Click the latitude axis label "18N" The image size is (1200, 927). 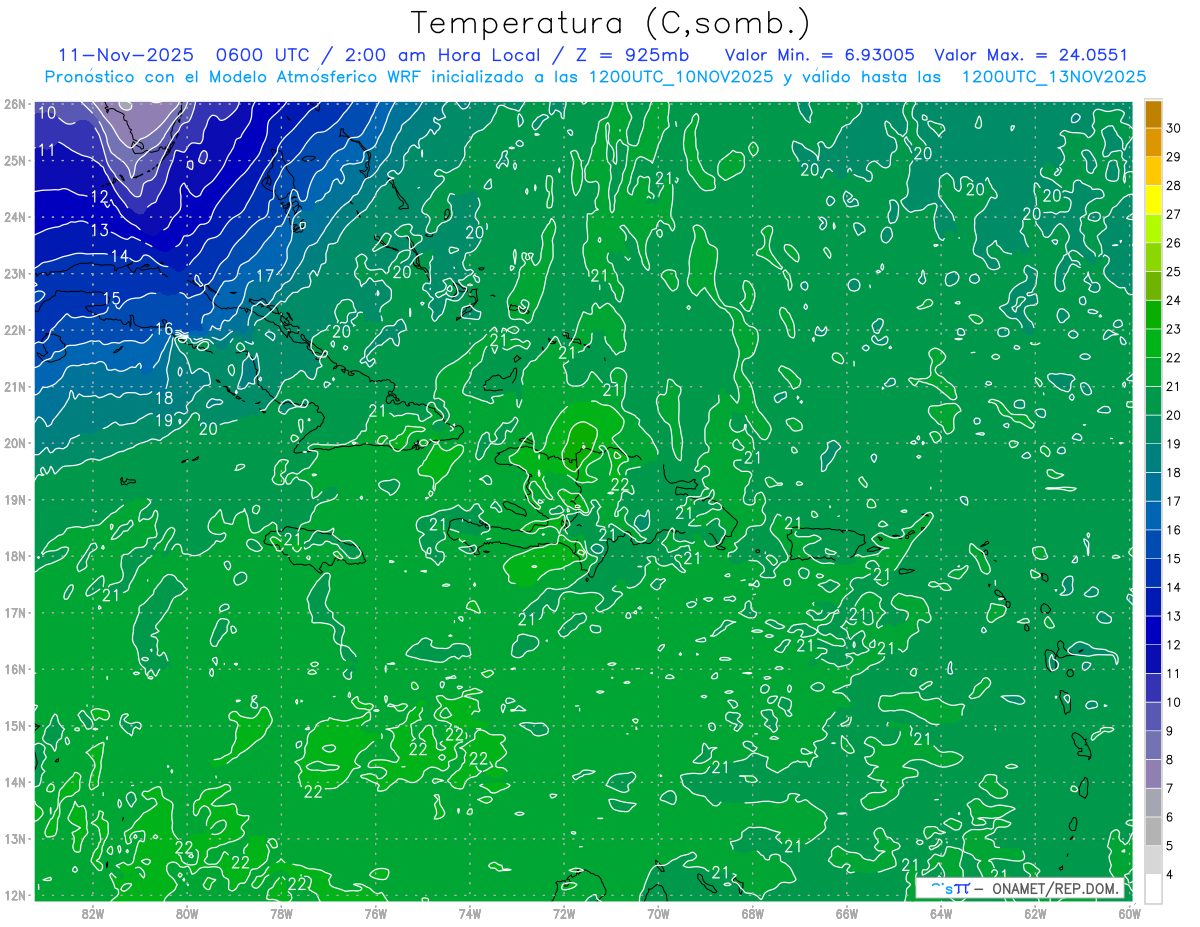tap(15, 556)
